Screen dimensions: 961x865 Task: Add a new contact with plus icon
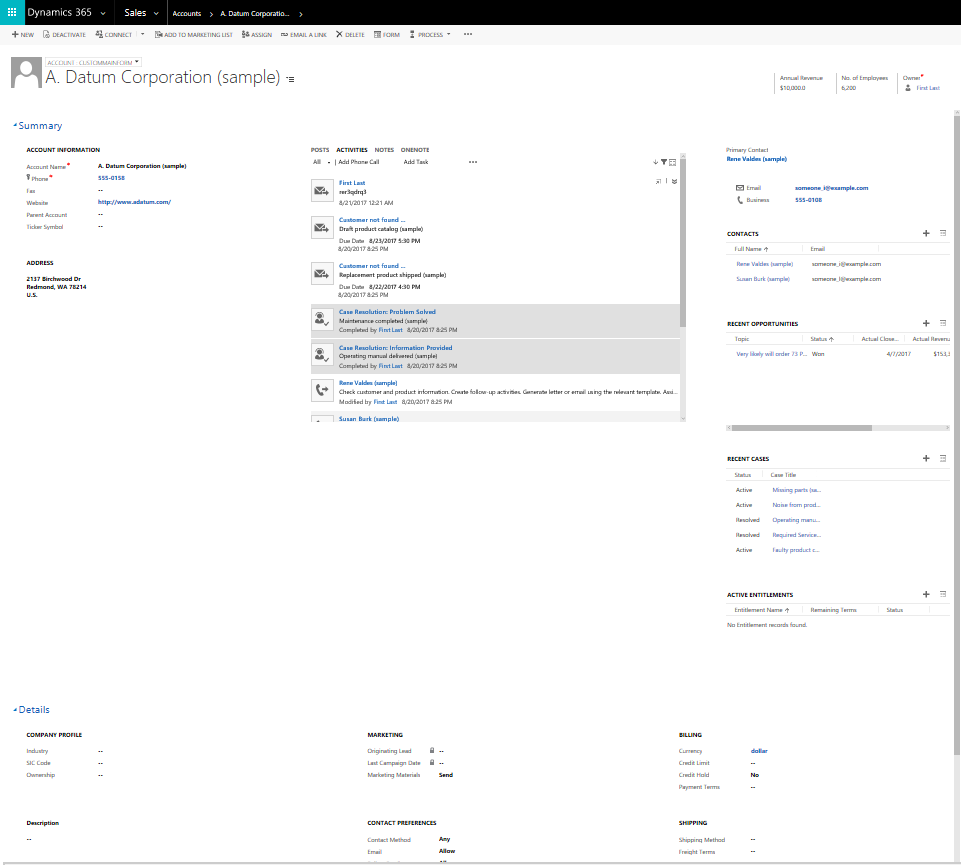click(x=926, y=233)
